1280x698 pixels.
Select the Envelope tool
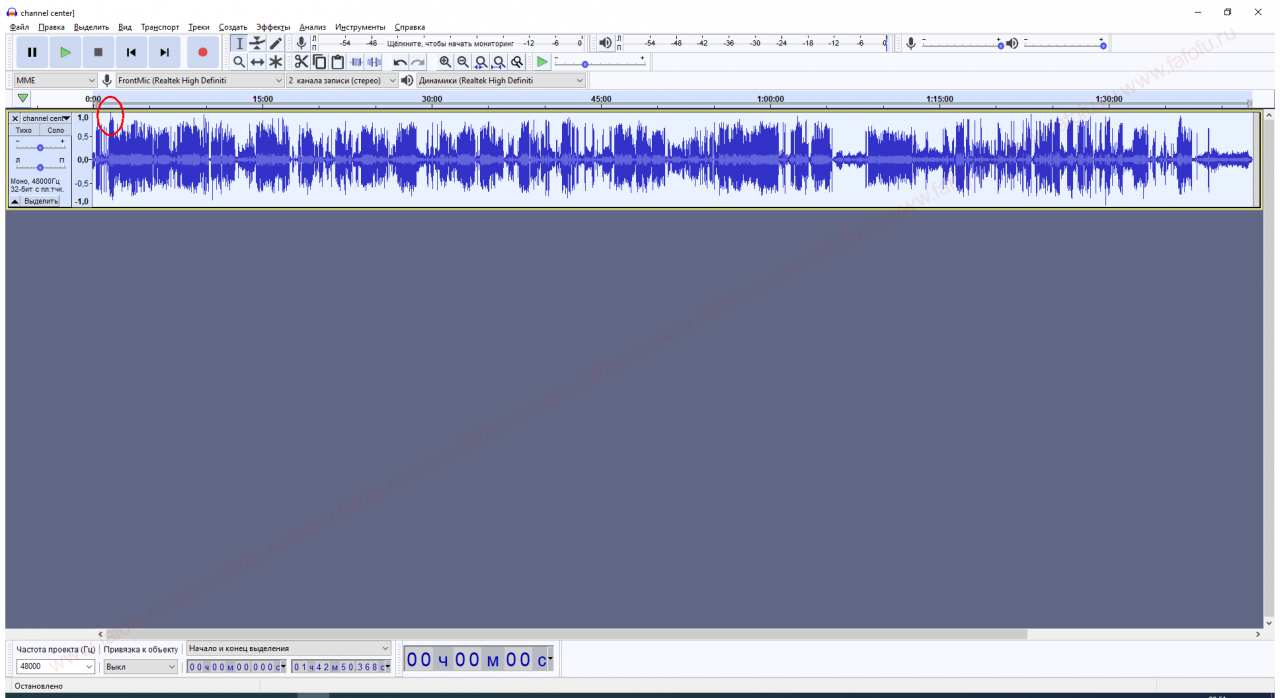coord(257,43)
